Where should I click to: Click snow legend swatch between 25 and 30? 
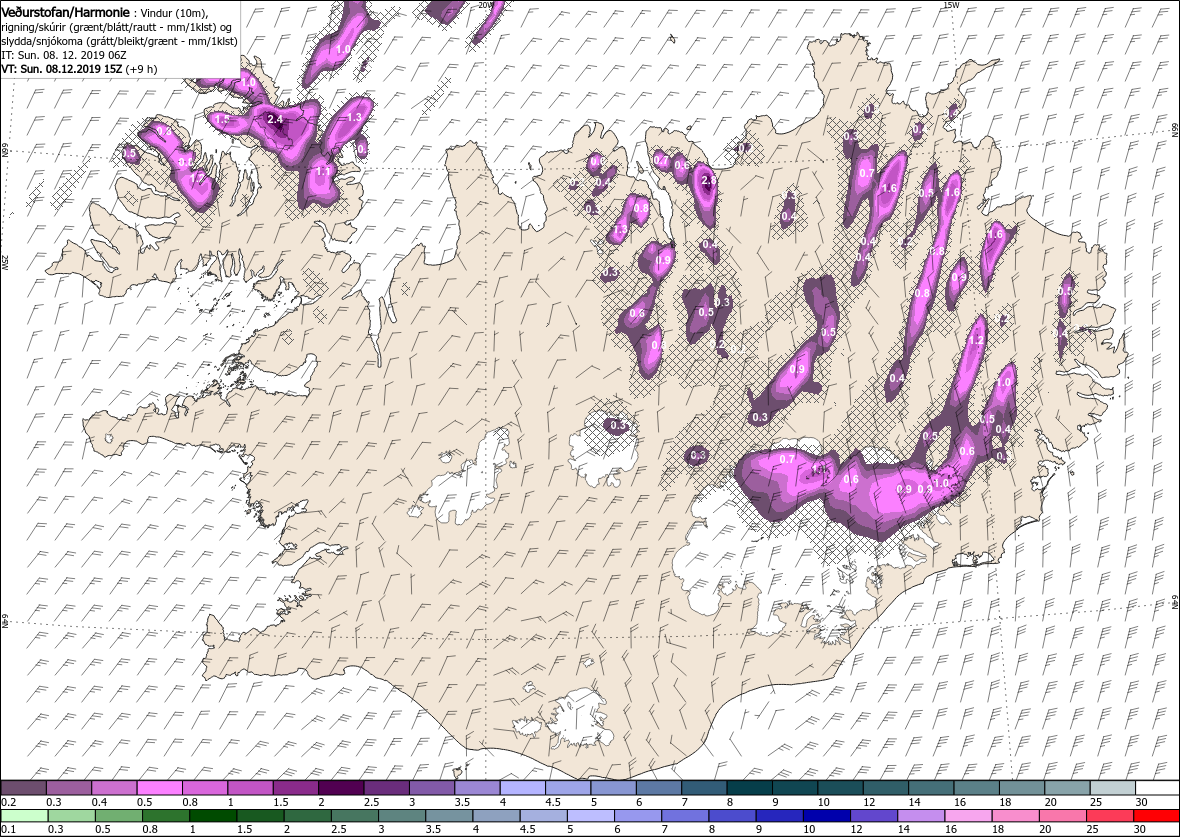tap(1112, 788)
